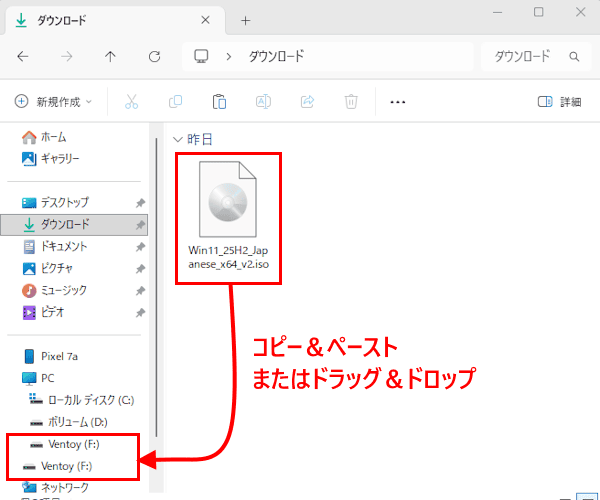Open the 新規作成 dropdown menu
This screenshot has height=500, width=600.
tap(53, 102)
